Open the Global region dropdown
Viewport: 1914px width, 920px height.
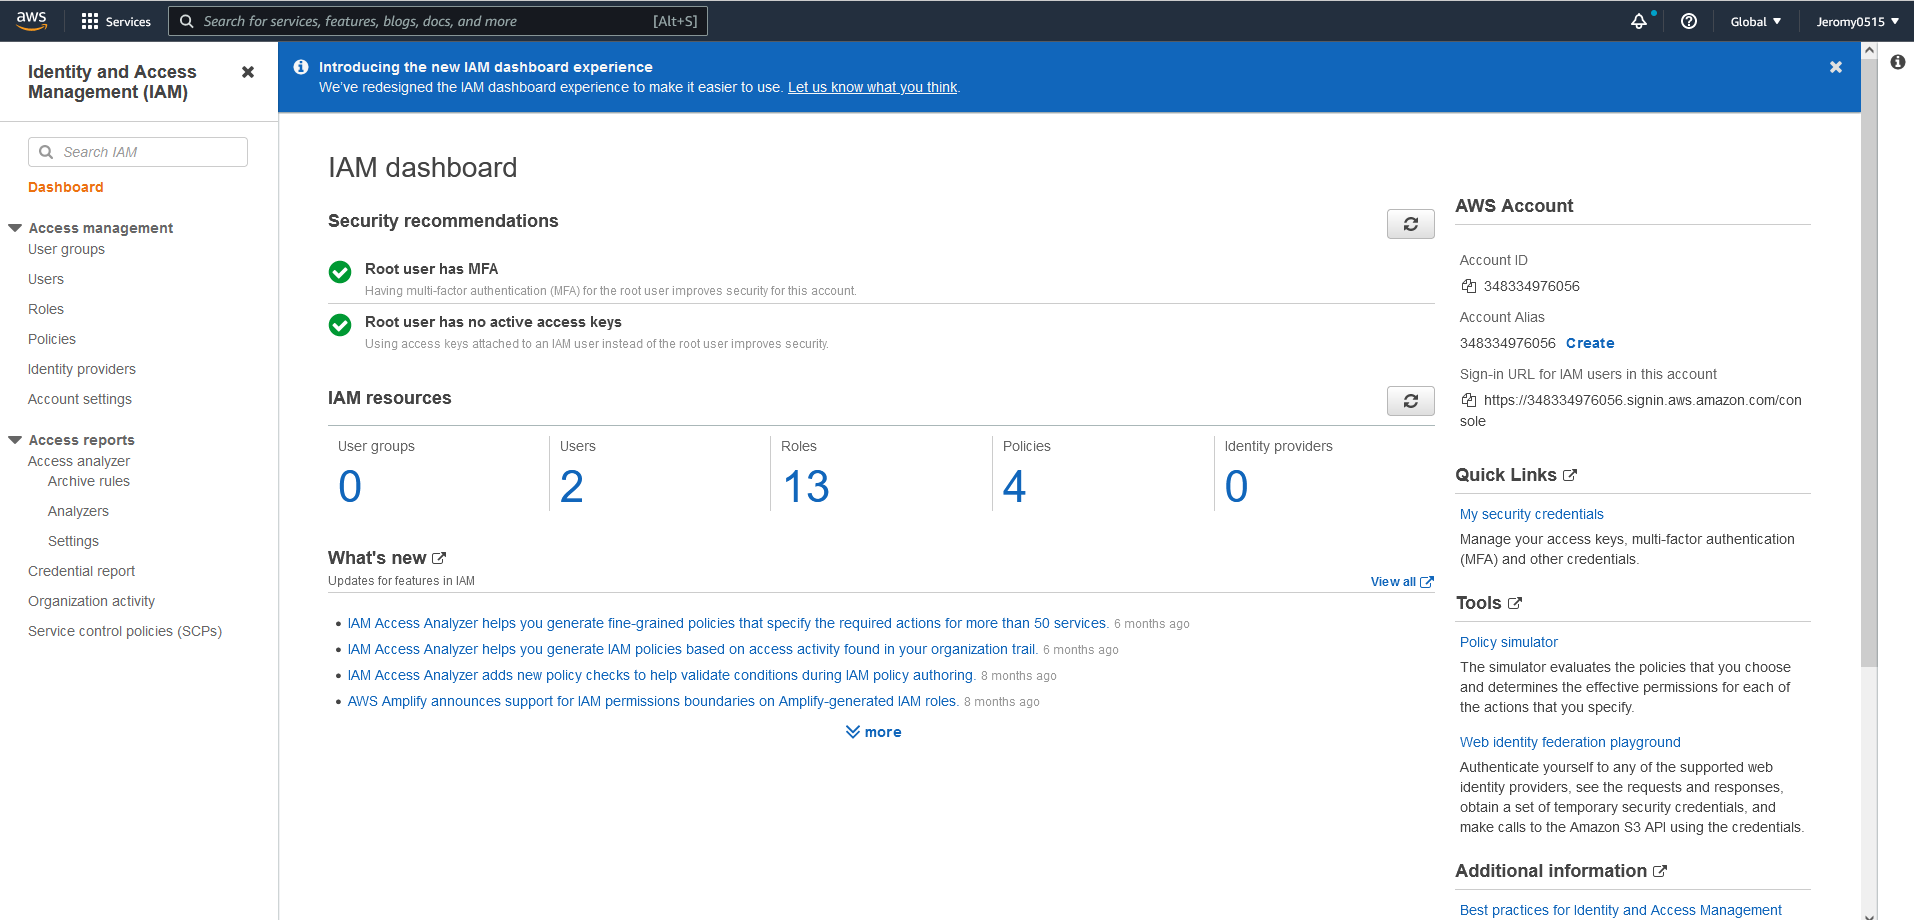(x=1756, y=21)
